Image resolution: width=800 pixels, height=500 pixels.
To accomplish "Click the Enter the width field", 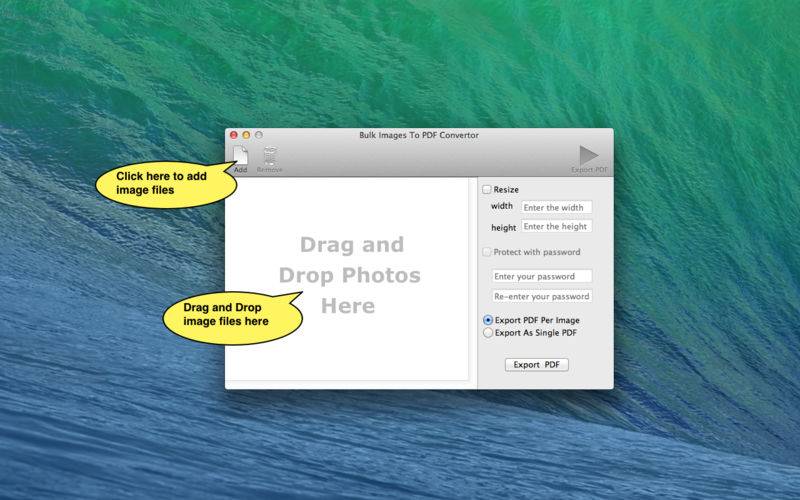I will pos(557,207).
